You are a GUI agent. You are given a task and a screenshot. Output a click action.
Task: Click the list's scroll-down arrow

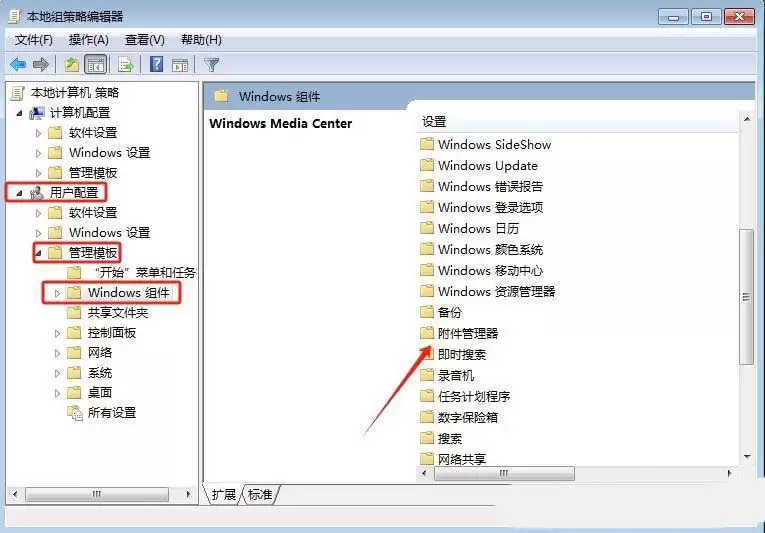tap(747, 456)
